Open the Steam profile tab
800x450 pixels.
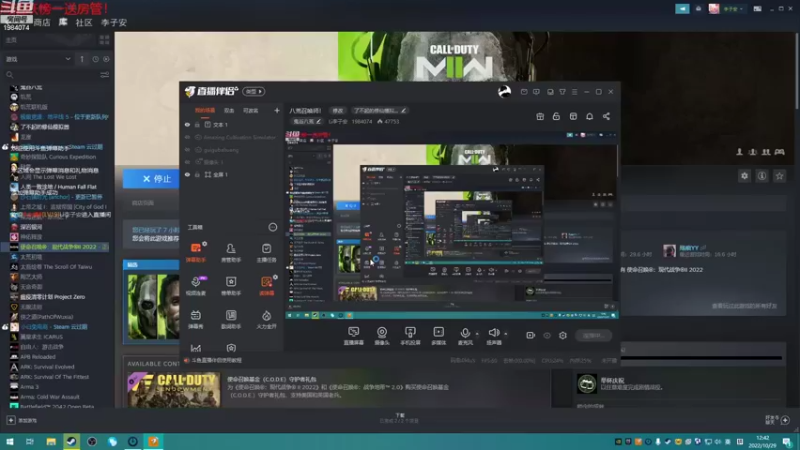[x=114, y=22]
